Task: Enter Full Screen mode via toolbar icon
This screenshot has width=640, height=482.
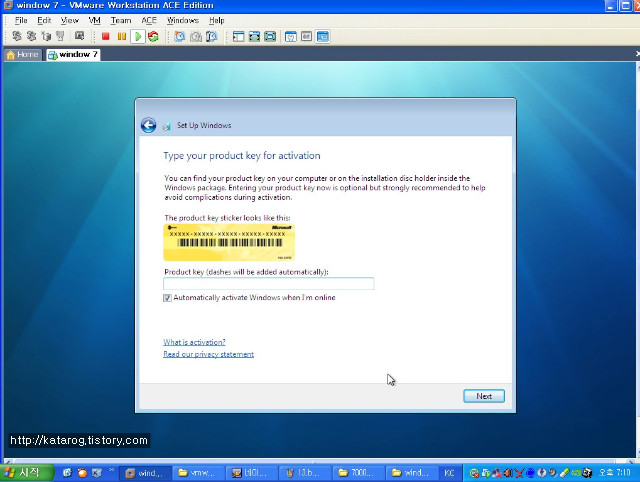Action: pyautogui.click(x=270, y=37)
